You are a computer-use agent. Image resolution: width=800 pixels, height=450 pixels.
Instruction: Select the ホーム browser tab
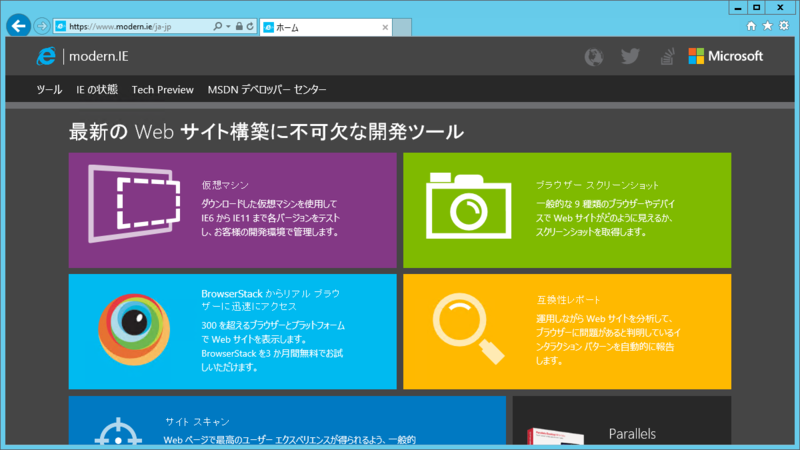click(326, 28)
